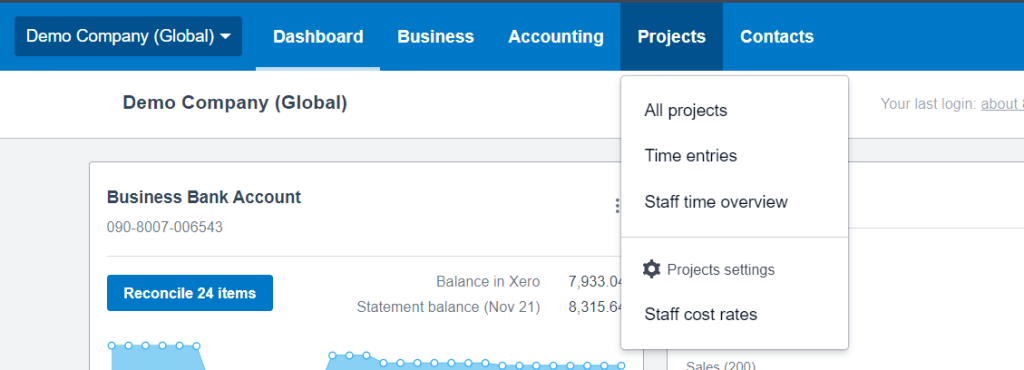Go to the Dashboard tab
Image resolution: width=1024 pixels, height=370 pixels.
pyautogui.click(x=318, y=37)
